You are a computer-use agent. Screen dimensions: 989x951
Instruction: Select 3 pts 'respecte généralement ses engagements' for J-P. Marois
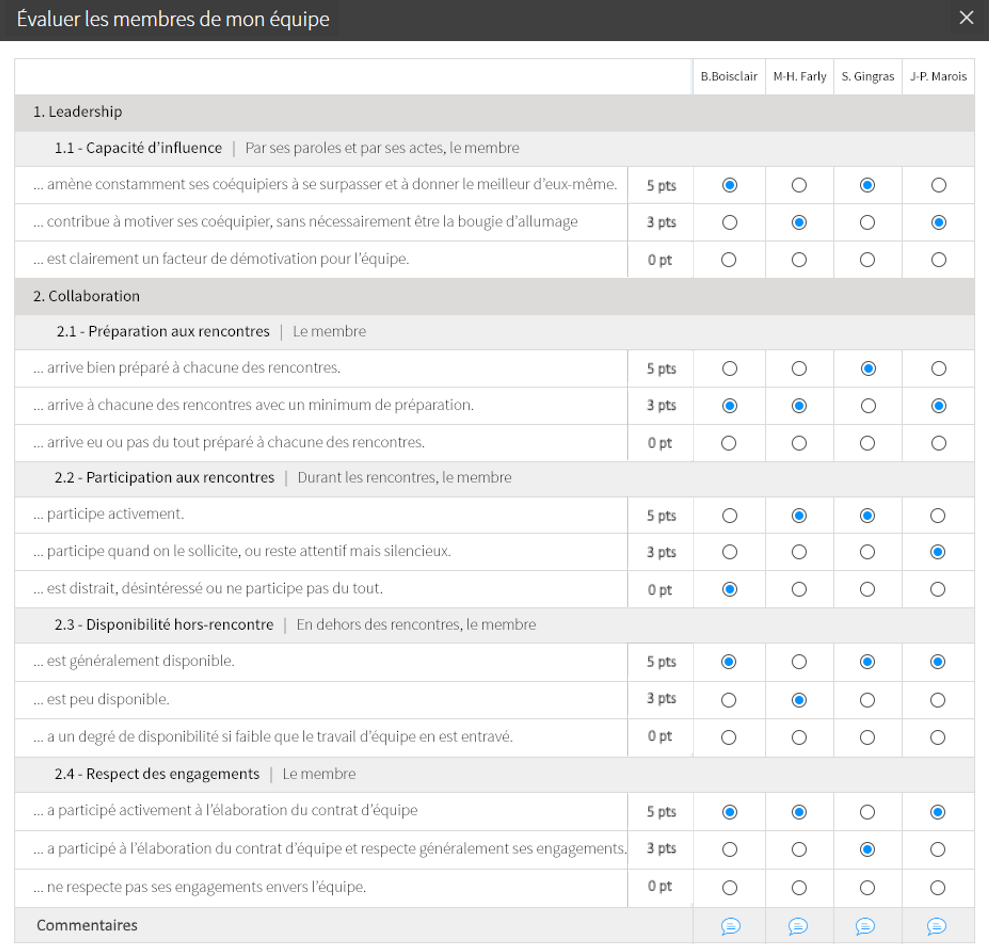pyautogui.click(x=937, y=849)
